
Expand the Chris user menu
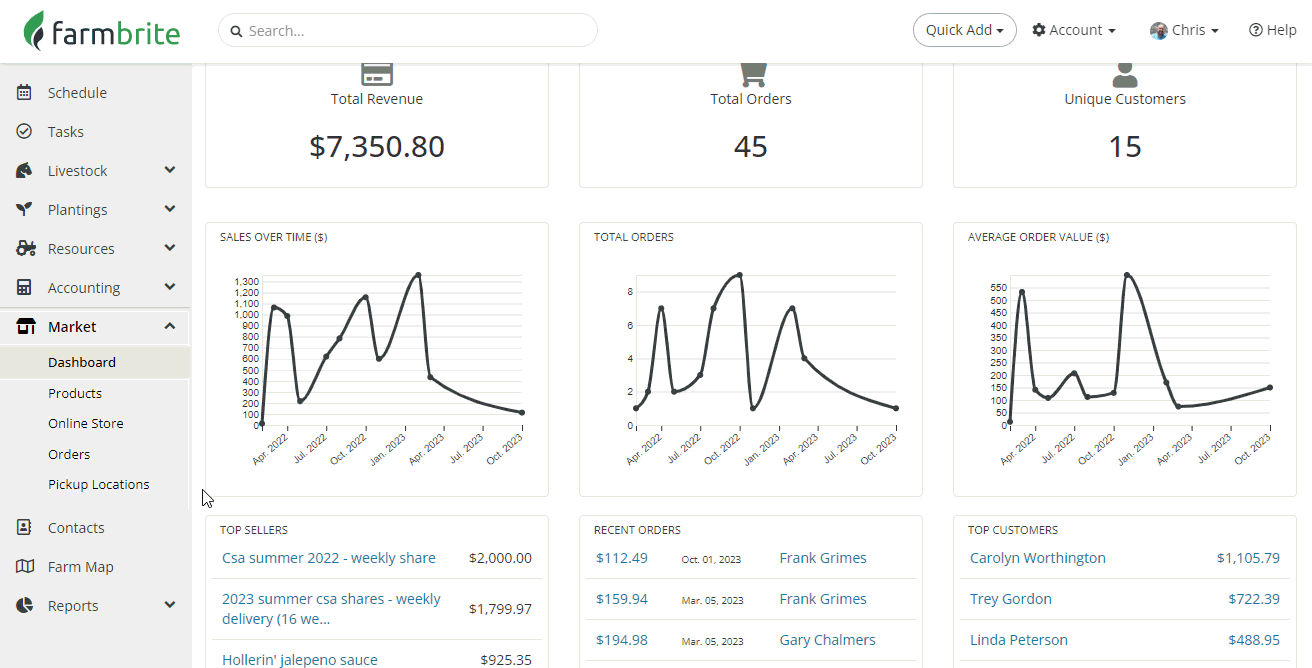coord(1184,30)
